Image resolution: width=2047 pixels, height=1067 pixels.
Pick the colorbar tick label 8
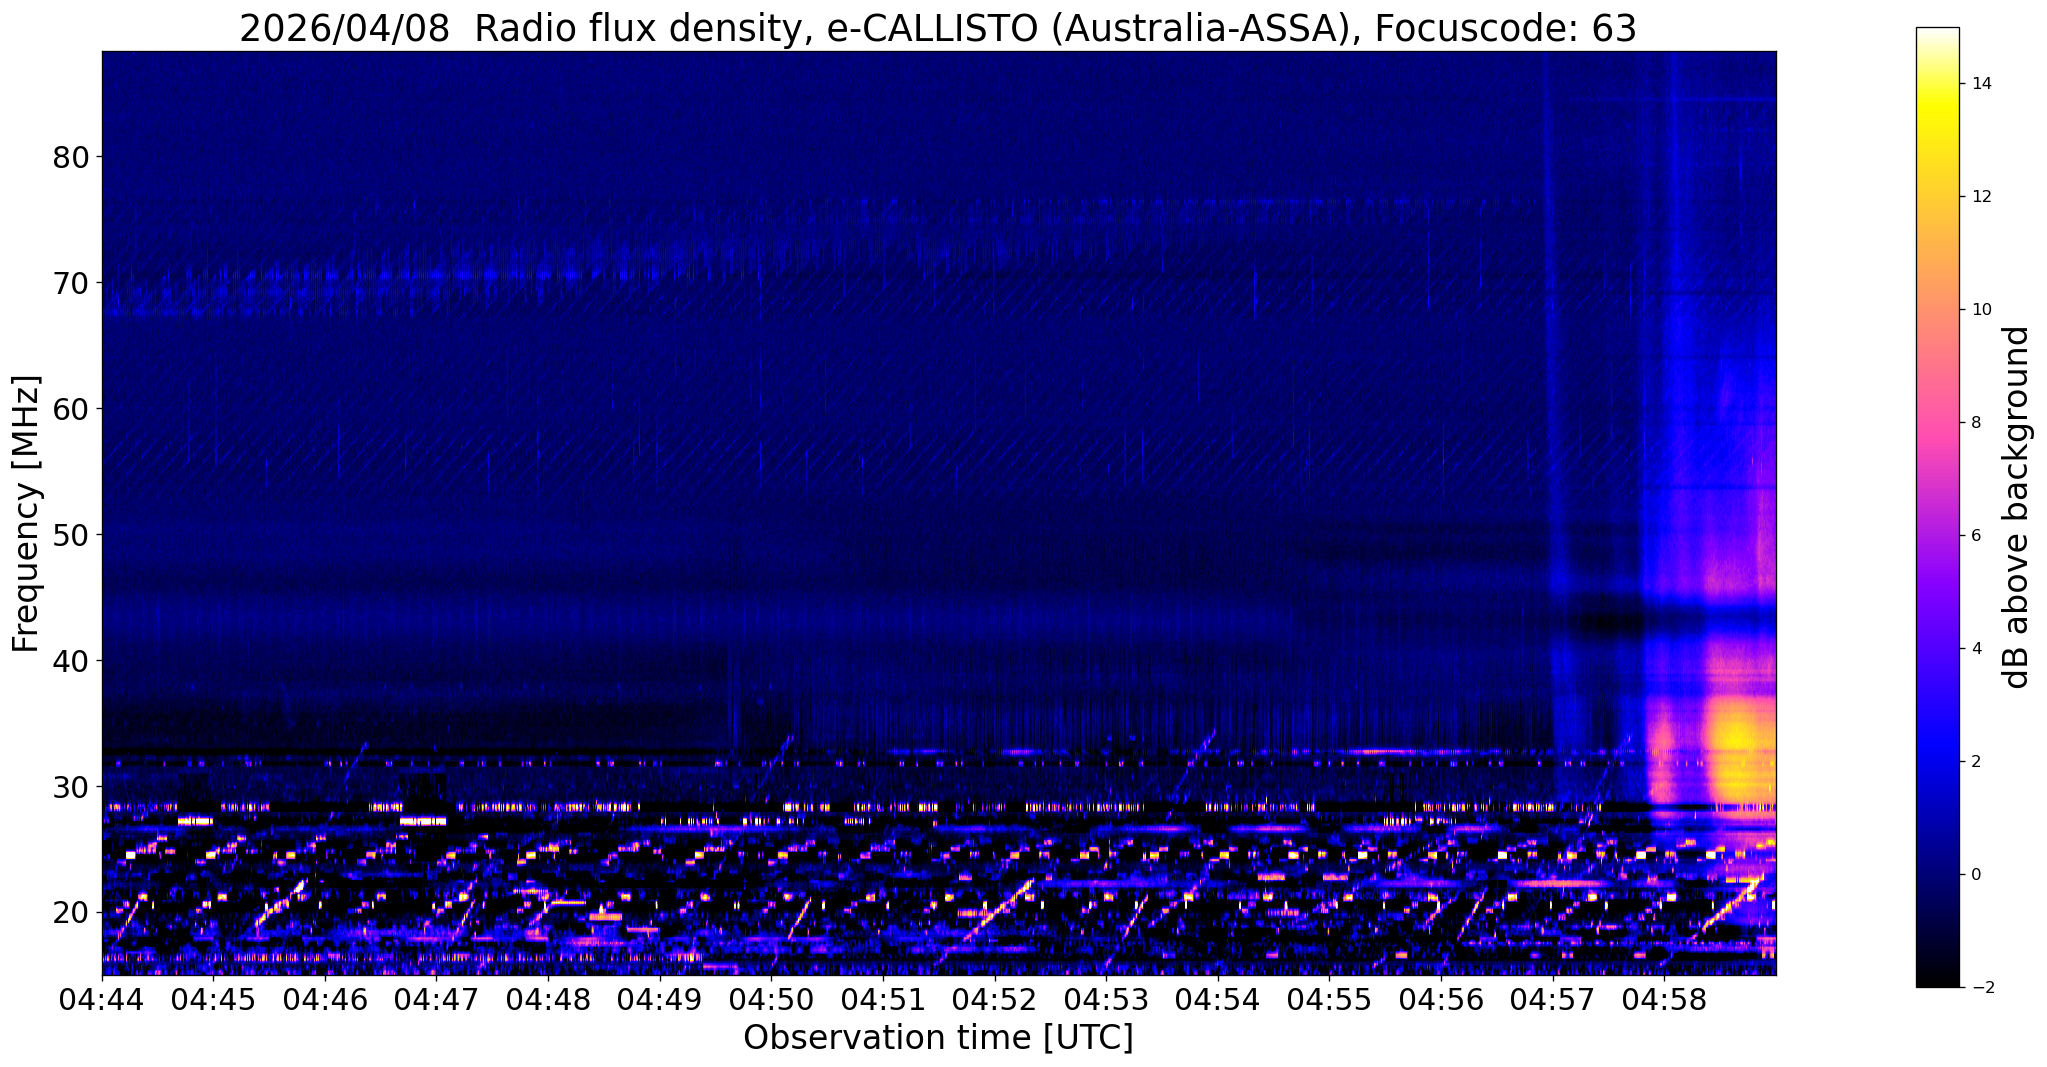(x=1976, y=423)
